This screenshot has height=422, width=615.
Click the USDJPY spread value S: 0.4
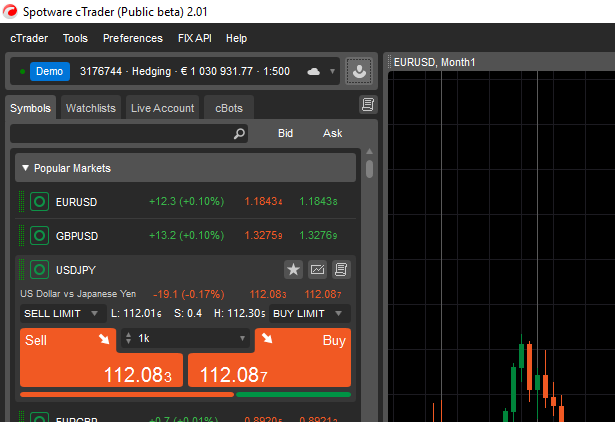pyautogui.click(x=188, y=313)
